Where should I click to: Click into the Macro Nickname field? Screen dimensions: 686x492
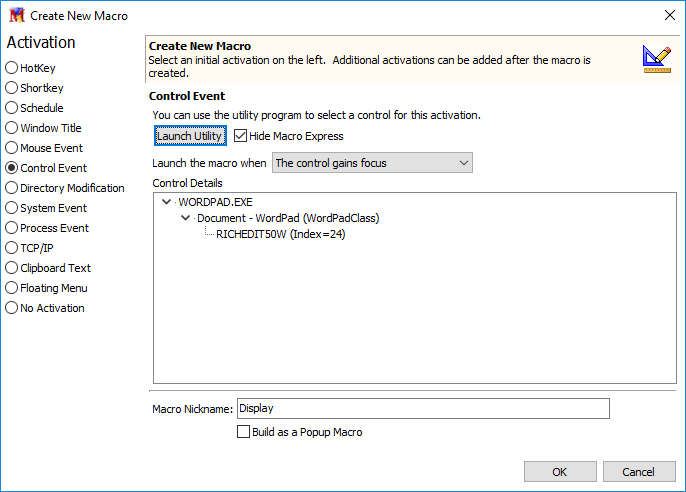pyautogui.click(x=423, y=408)
